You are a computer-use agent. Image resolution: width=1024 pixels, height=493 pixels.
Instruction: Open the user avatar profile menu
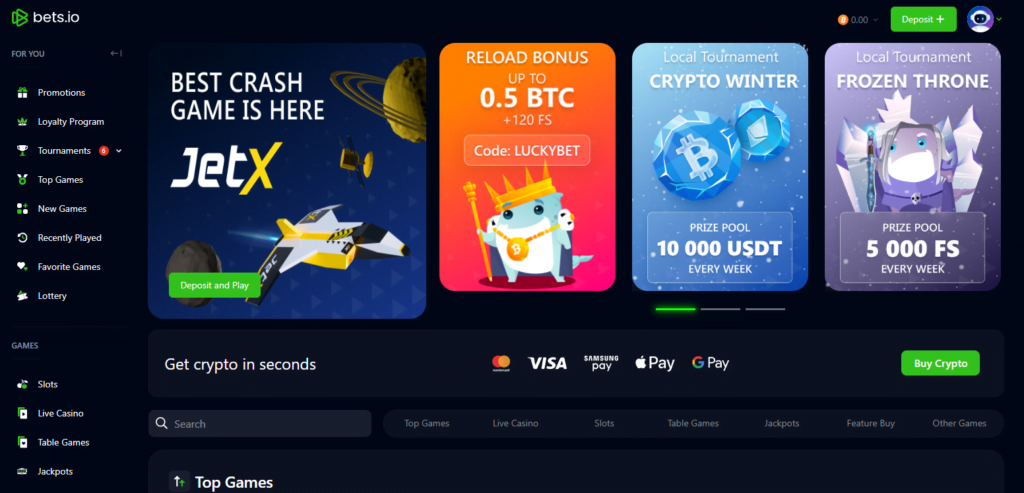coord(984,20)
